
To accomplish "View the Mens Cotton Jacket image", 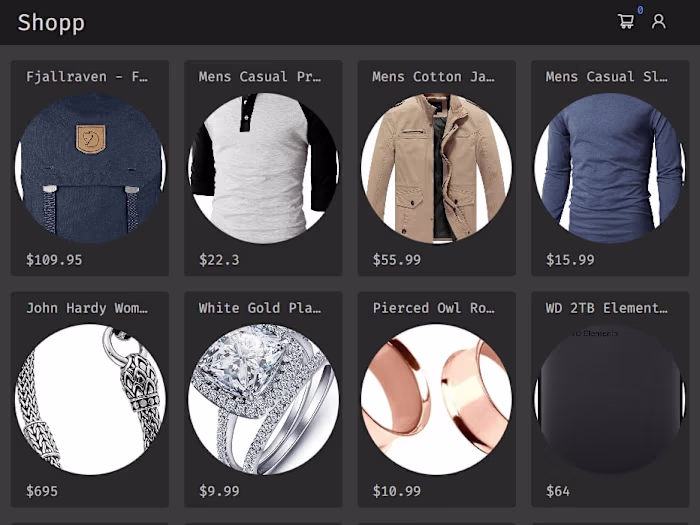I will point(437,168).
